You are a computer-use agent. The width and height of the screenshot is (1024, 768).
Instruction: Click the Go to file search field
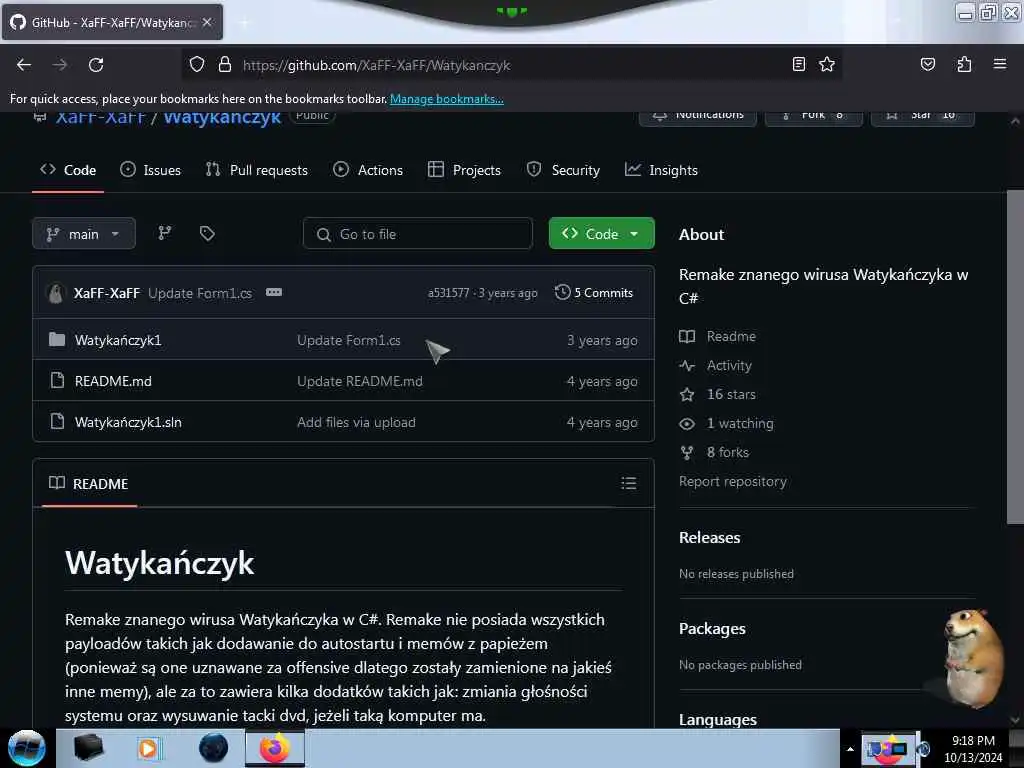pos(418,234)
